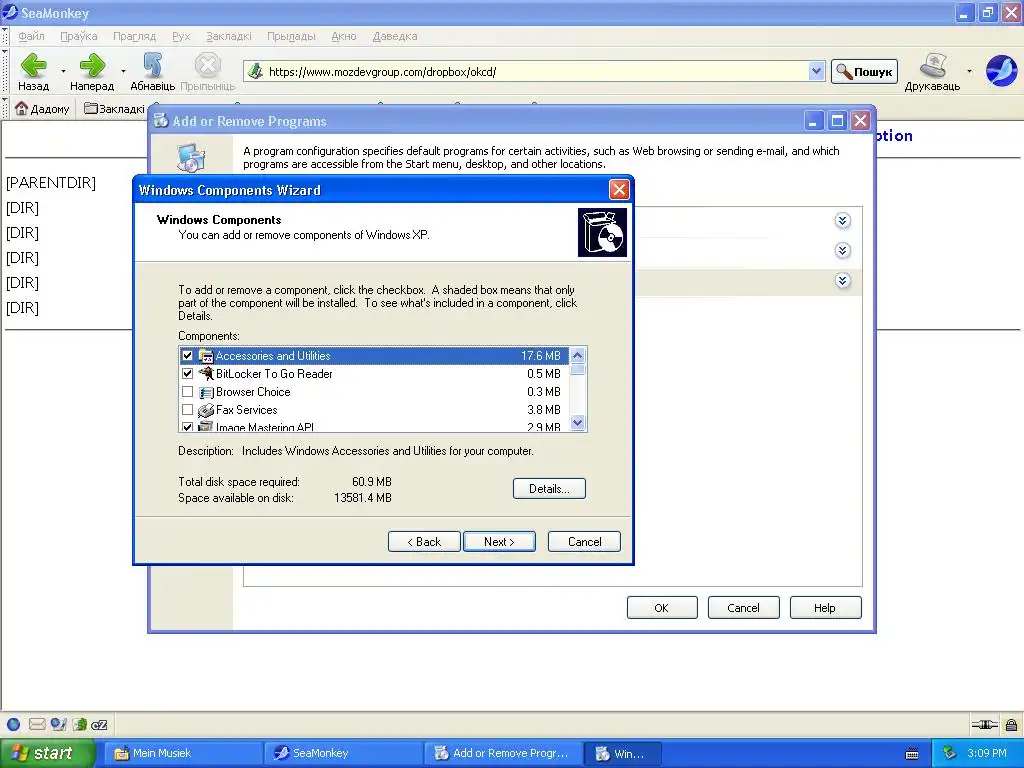The width and height of the screenshot is (1024, 768).
Task: Open the Праўка menu
Action: (78, 36)
